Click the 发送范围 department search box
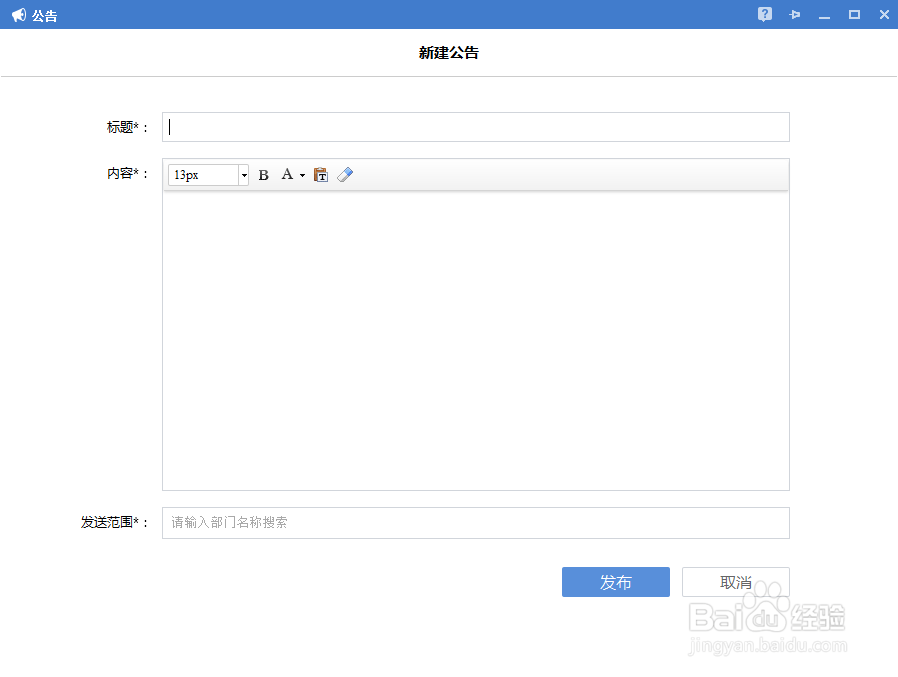The width and height of the screenshot is (898, 677). [475, 522]
